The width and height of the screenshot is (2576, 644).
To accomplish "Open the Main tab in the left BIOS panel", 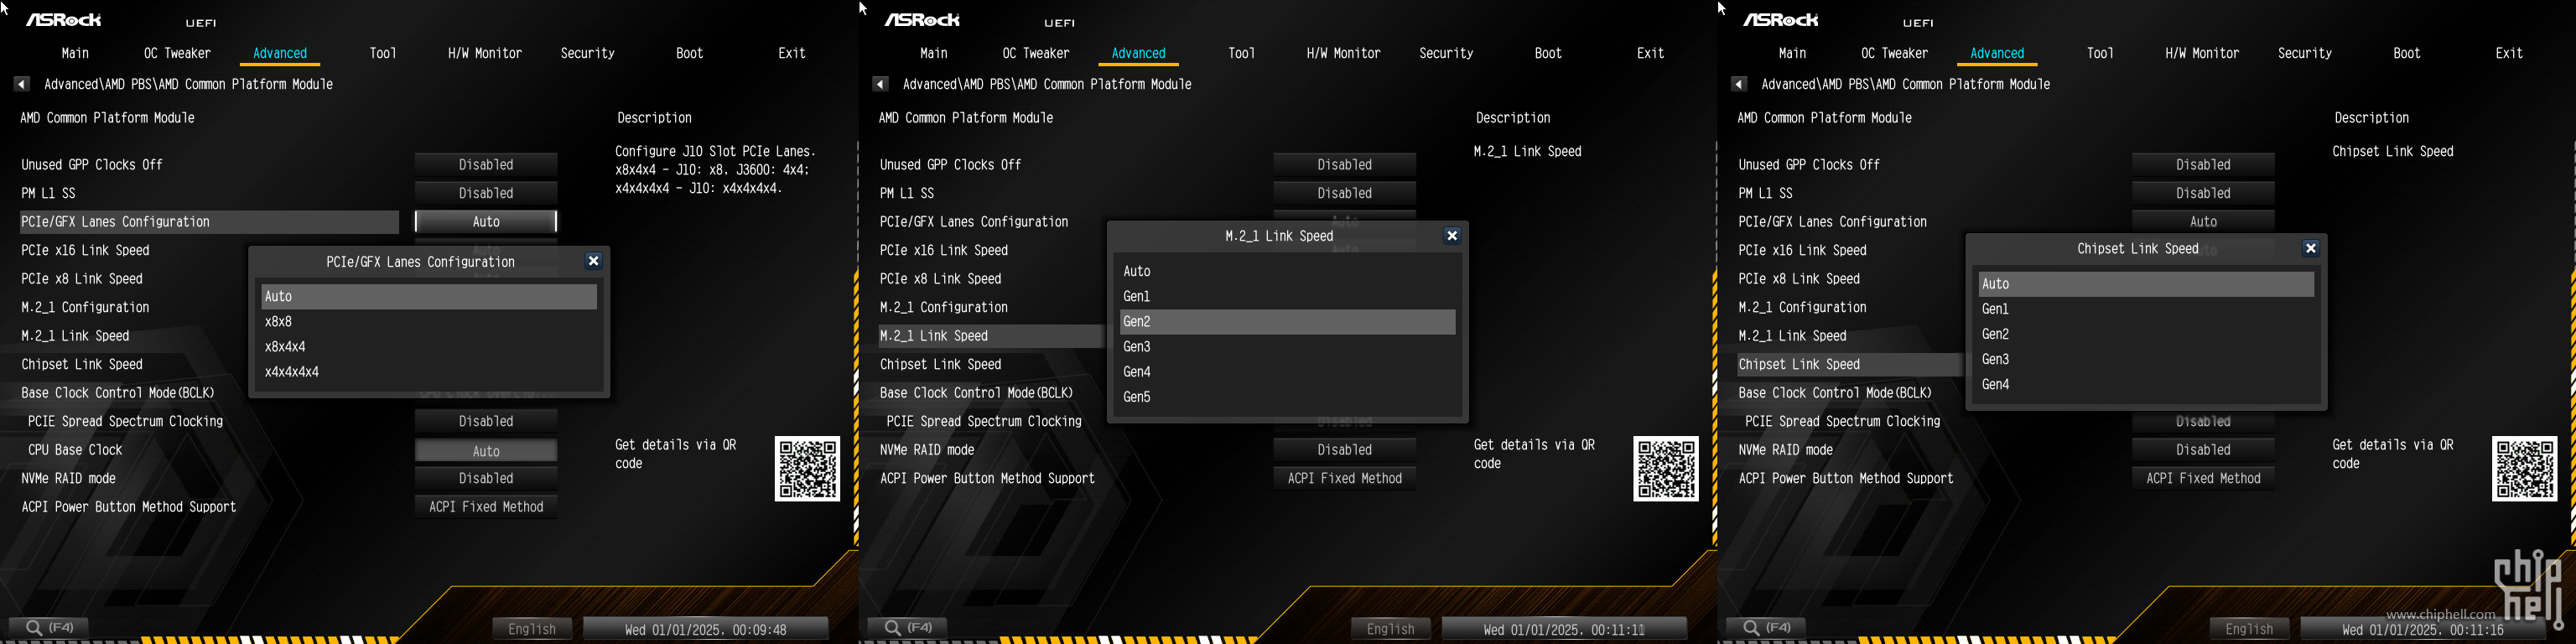I will tap(75, 53).
